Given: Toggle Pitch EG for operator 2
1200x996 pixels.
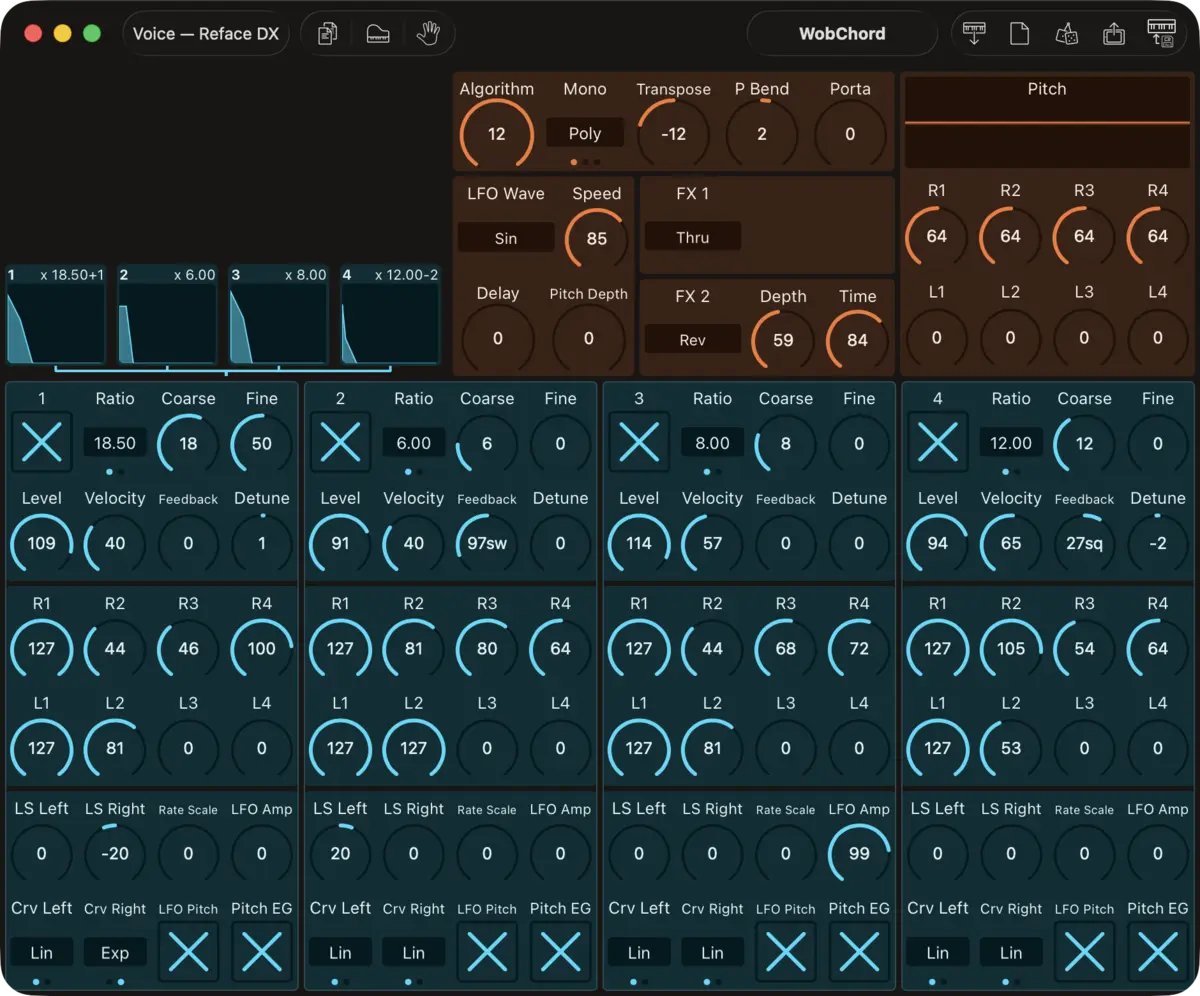Looking at the screenshot, I should [560, 952].
